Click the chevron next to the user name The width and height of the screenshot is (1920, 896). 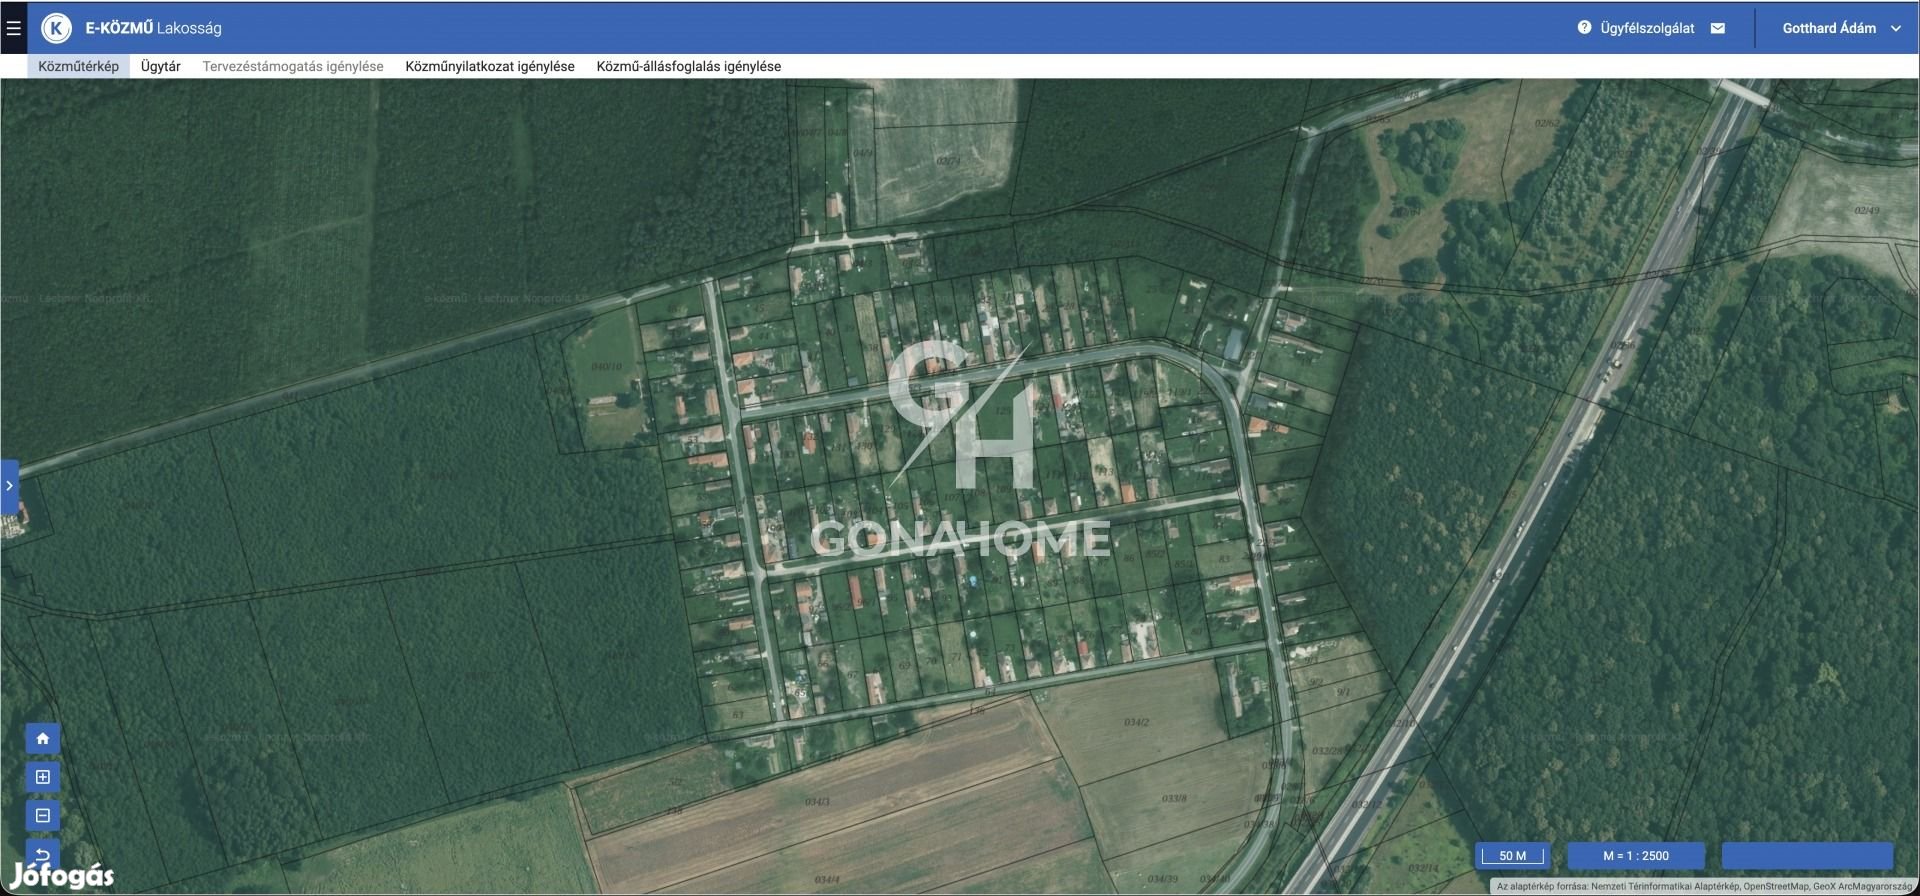click(x=1895, y=28)
